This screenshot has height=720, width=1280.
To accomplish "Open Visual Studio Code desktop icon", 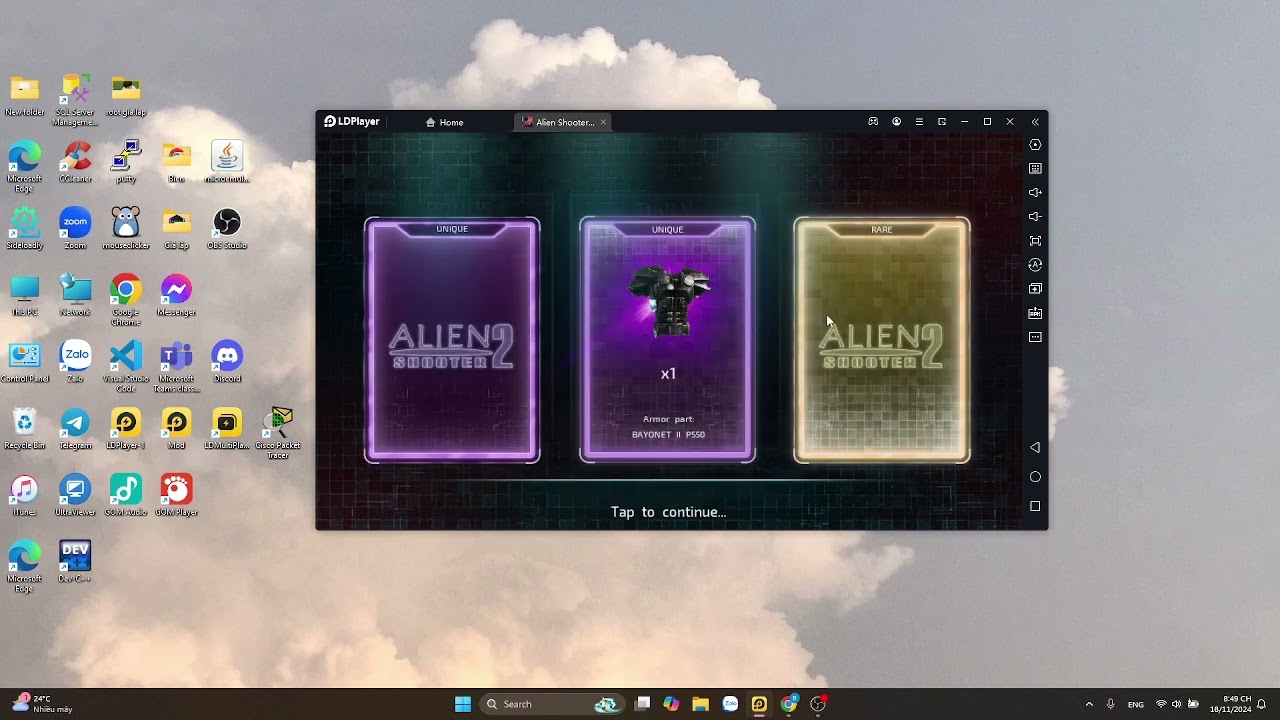I will [126, 366].
